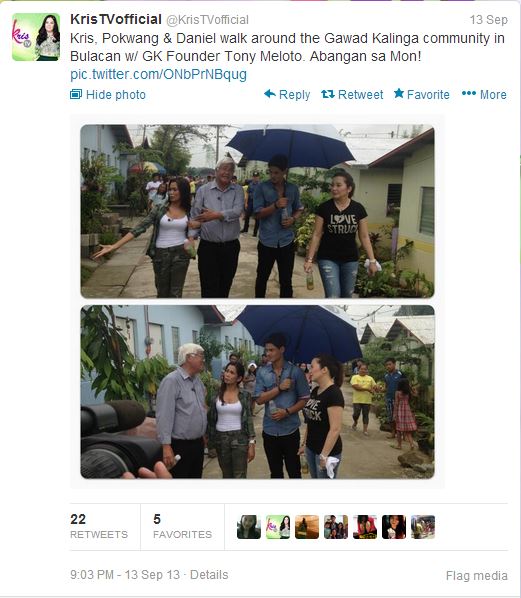Open the pic.twitter.com/ONbPrNBqug link

[158, 74]
